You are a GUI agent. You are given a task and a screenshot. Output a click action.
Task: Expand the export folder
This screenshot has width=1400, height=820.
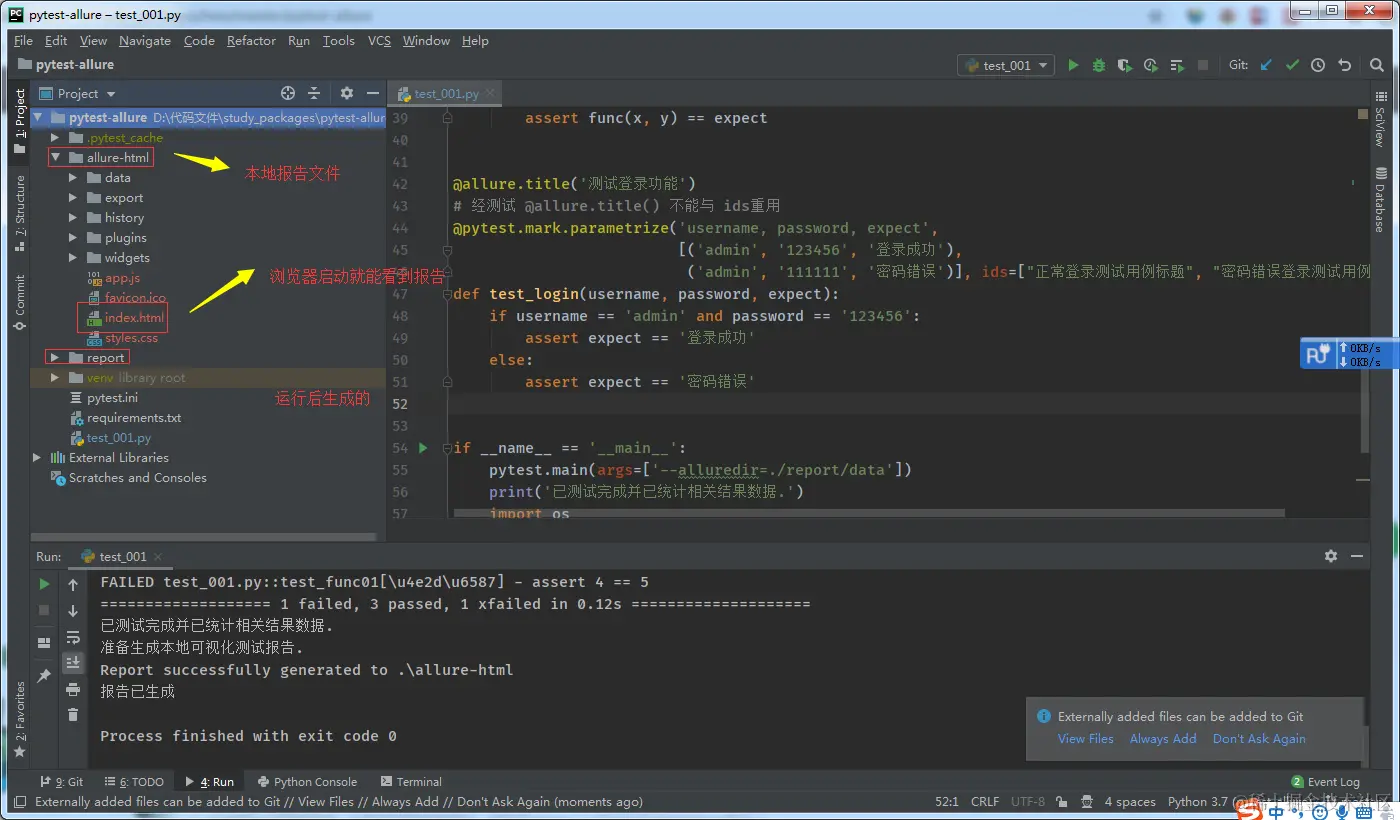[73, 197]
